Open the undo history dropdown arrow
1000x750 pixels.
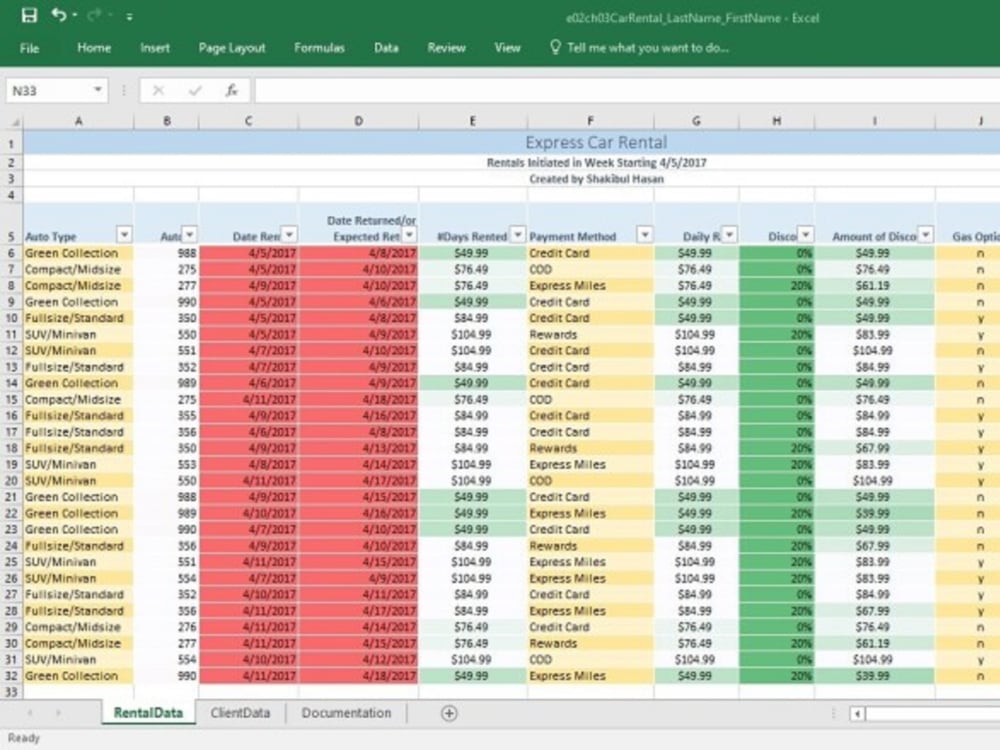click(x=75, y=15)
